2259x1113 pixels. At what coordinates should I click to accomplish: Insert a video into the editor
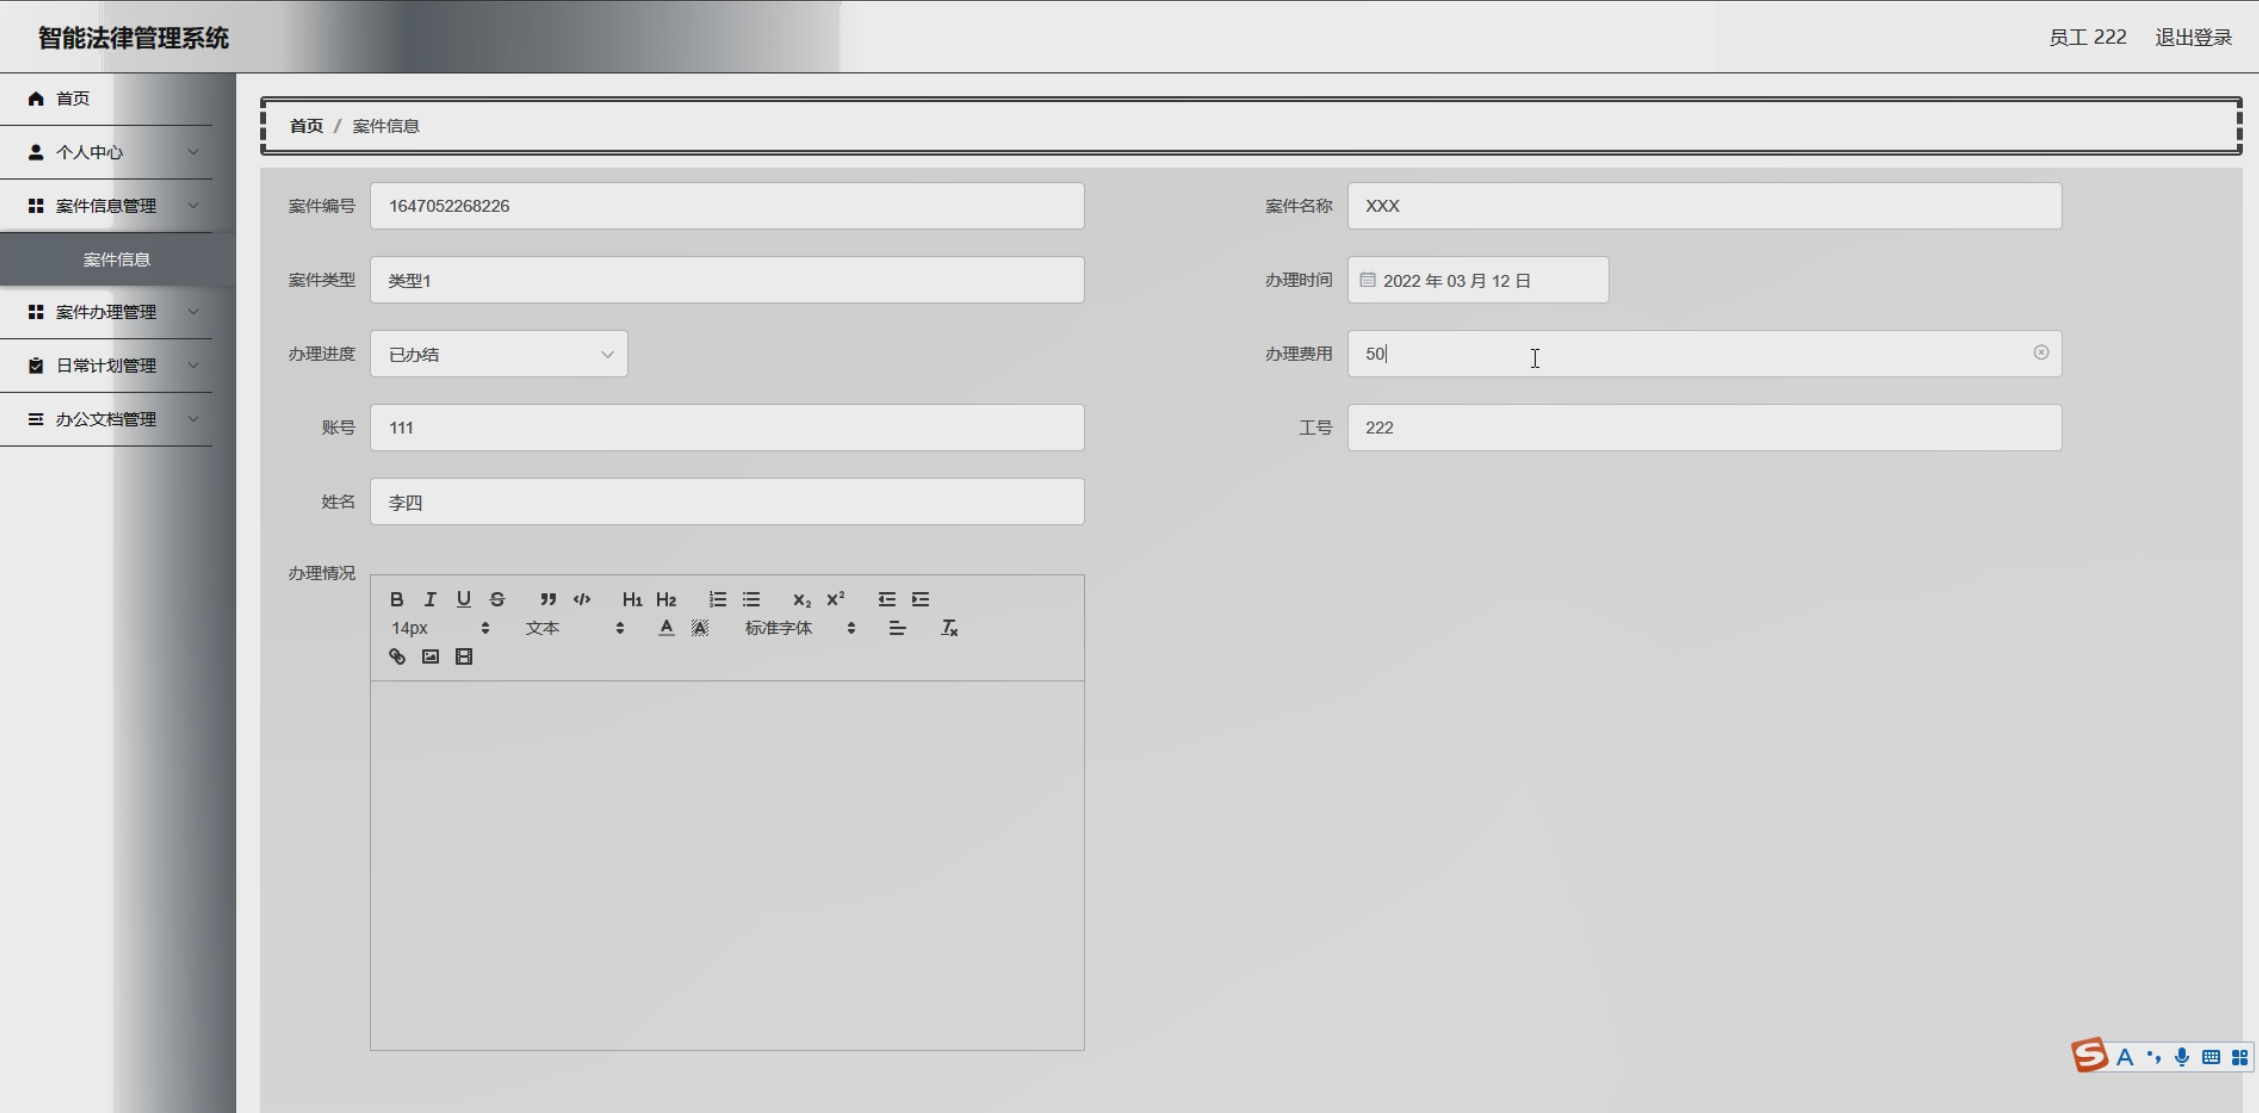(x=464, y=657)
